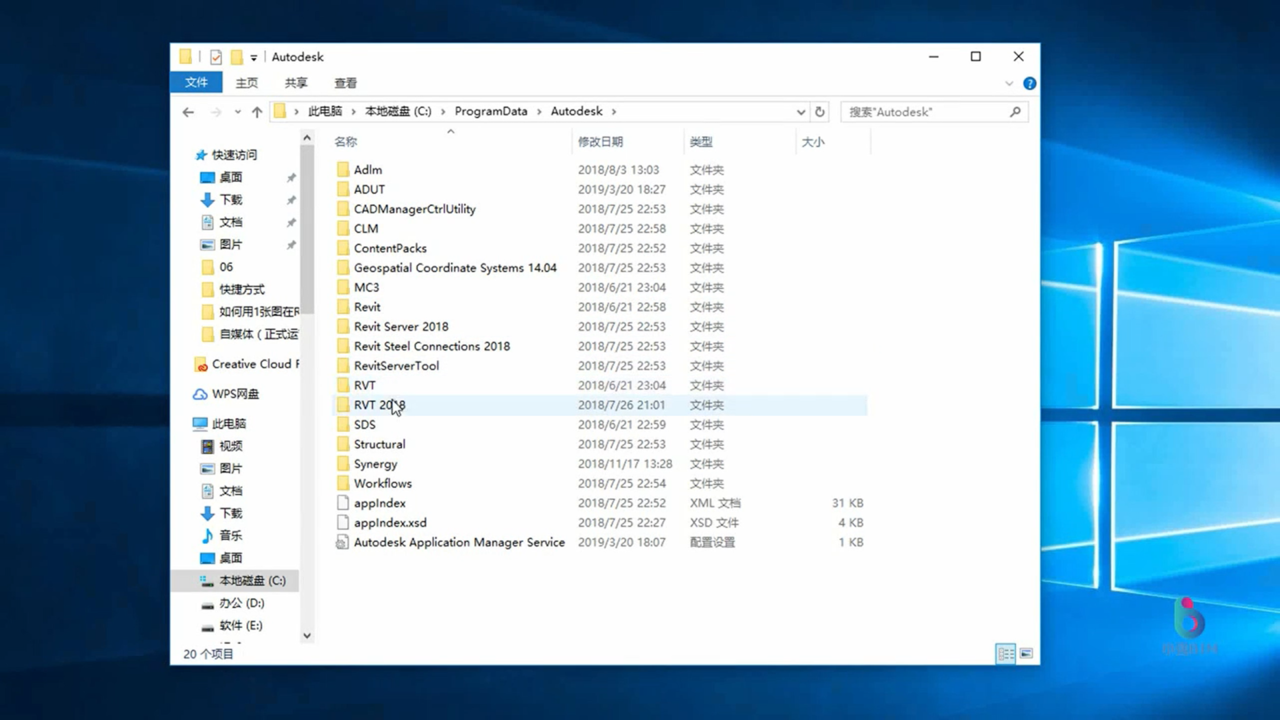This screenshot has width=1280, height=720.
Task: Select the Workflows folder
Action: point(382,483)
